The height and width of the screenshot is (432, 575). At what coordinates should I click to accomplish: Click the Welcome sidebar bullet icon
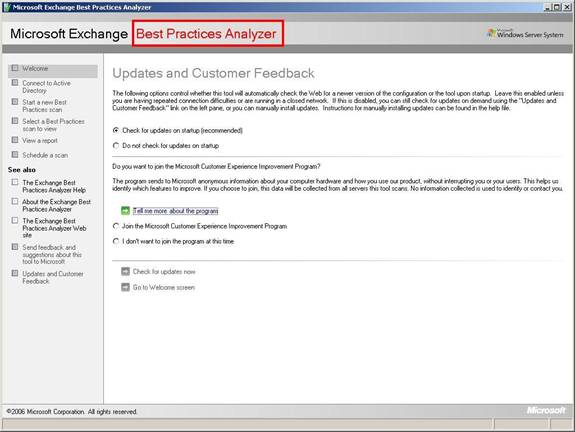[15, 68]
